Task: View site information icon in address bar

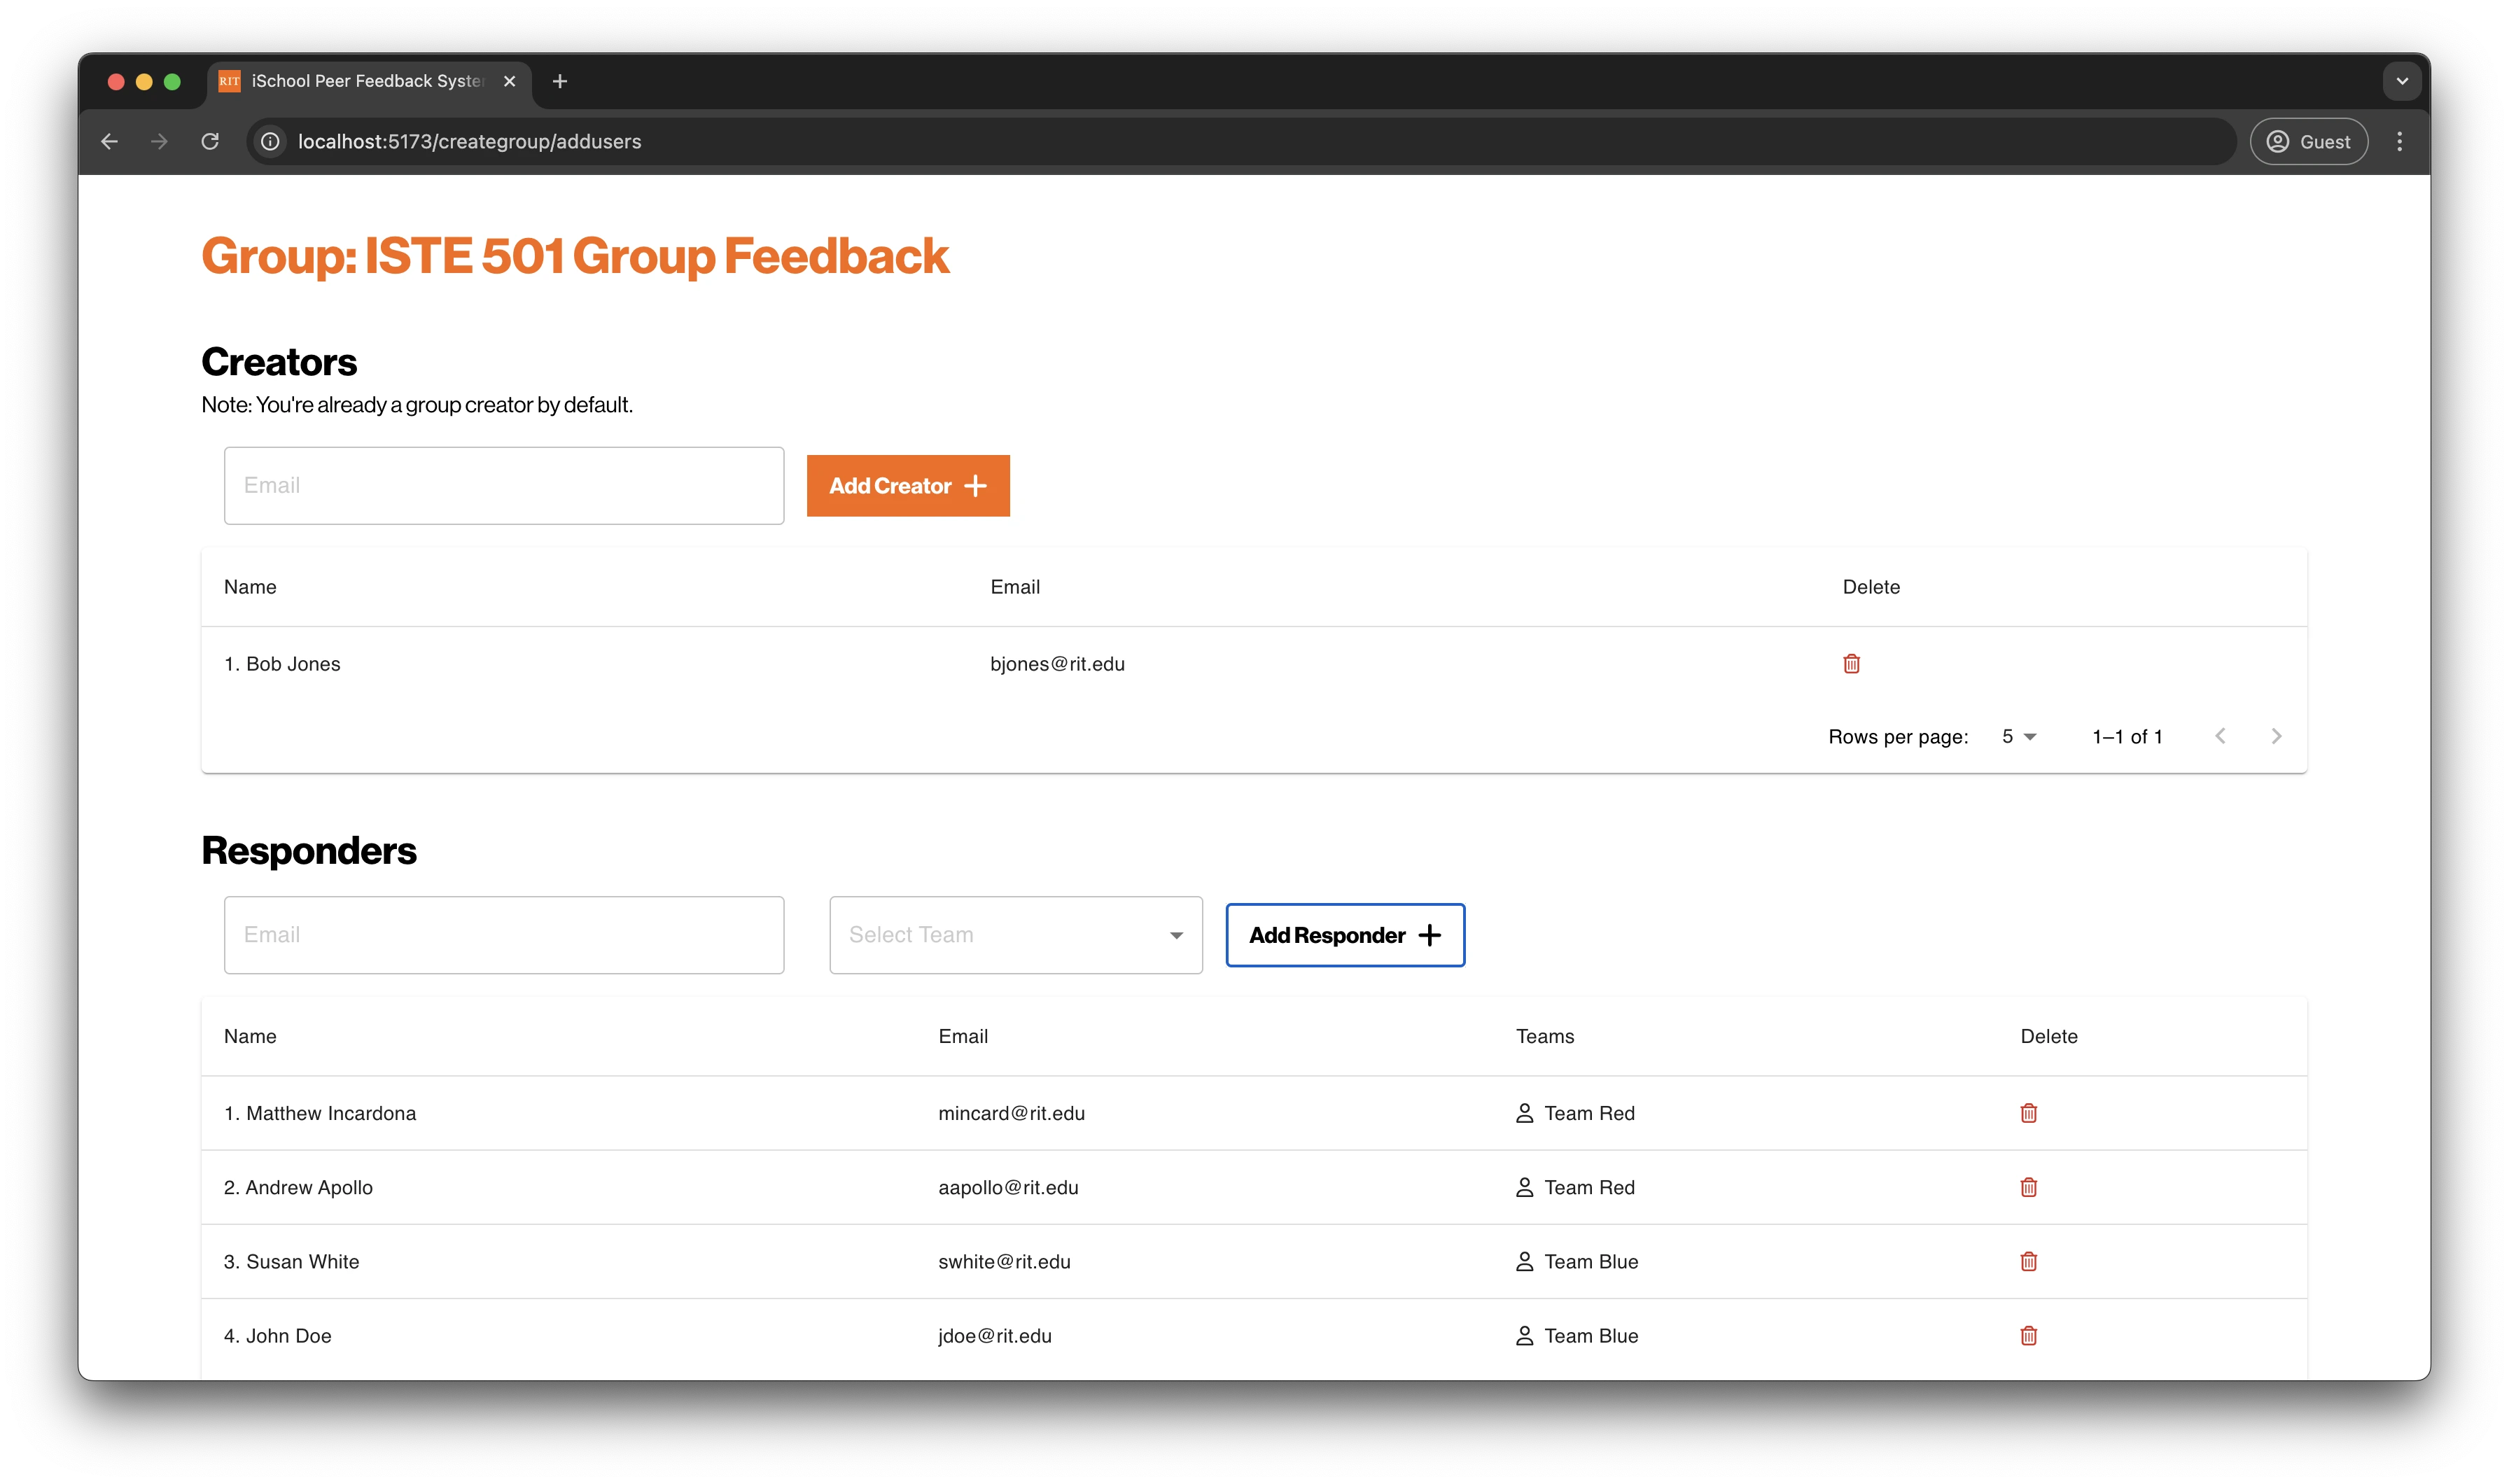Action: (x=270, y=141)
